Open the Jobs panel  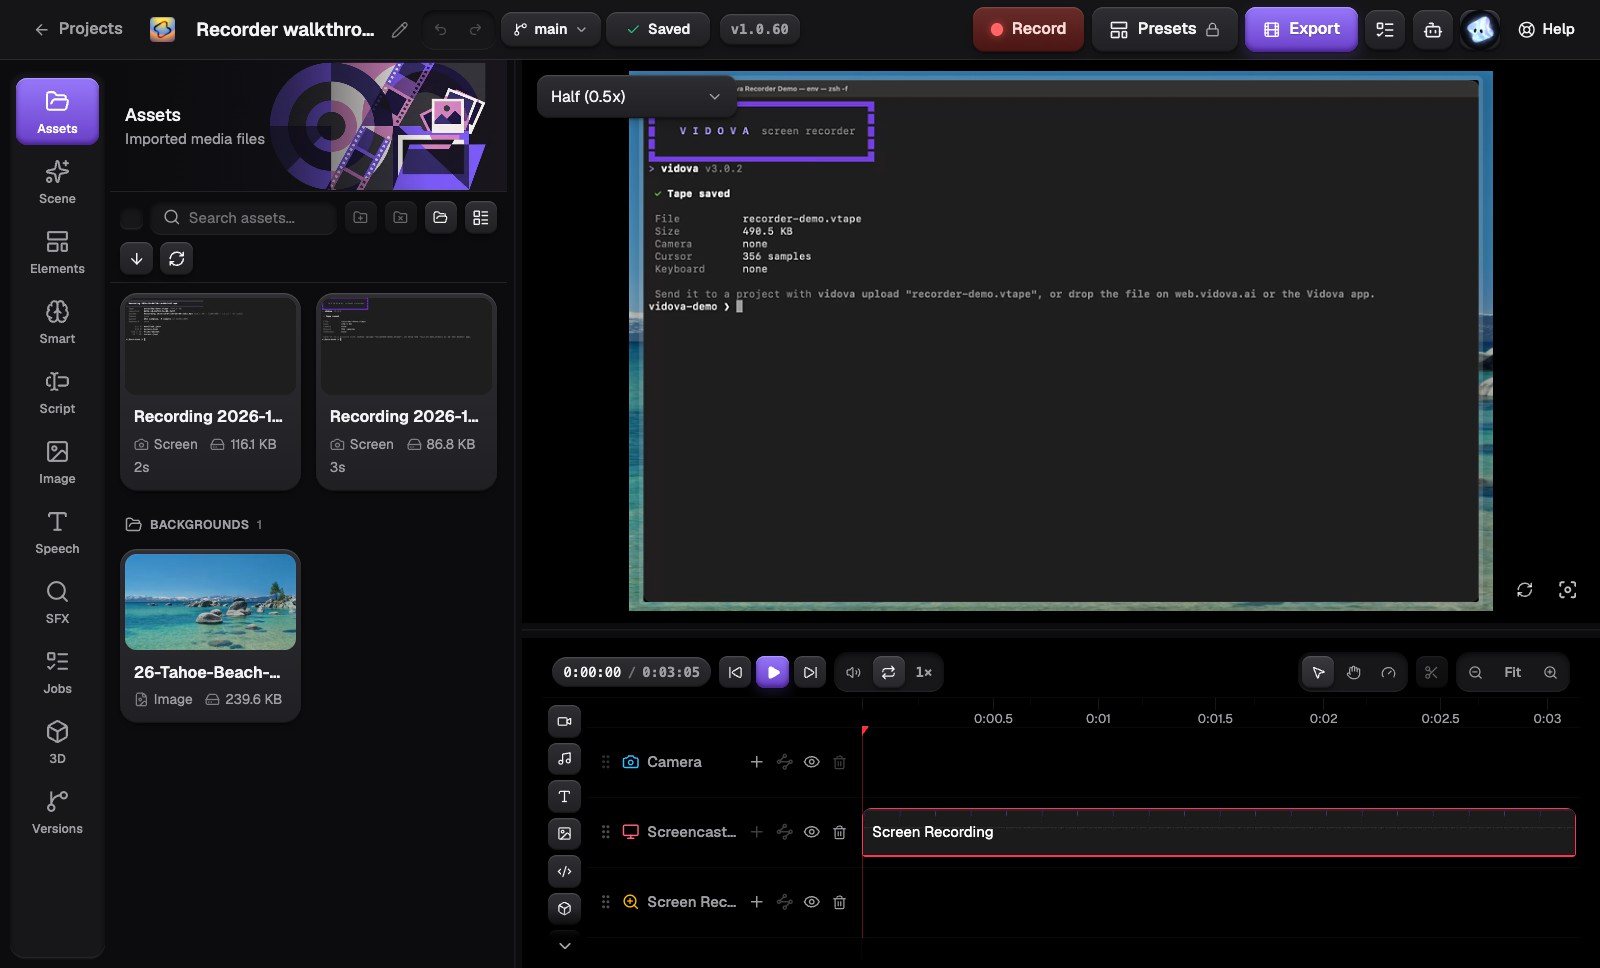[x=57, y=672]
